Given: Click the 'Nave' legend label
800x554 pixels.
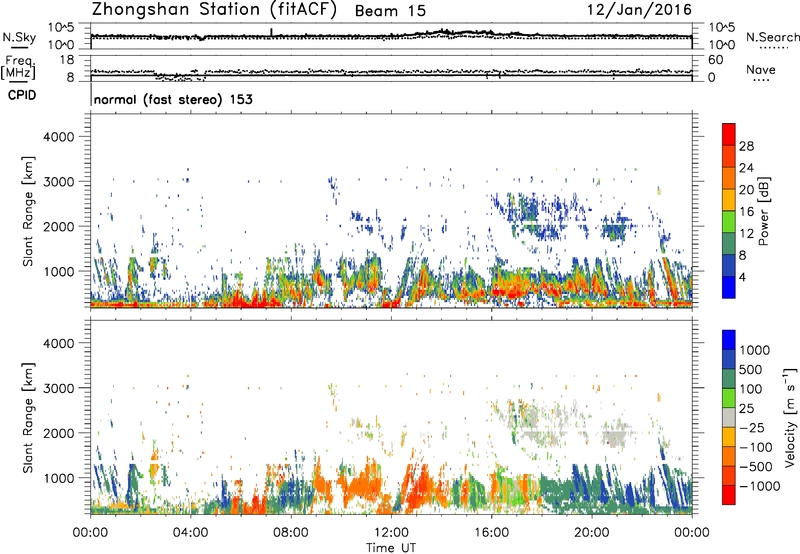Looking at the screenshot, I should coord(761,70).
